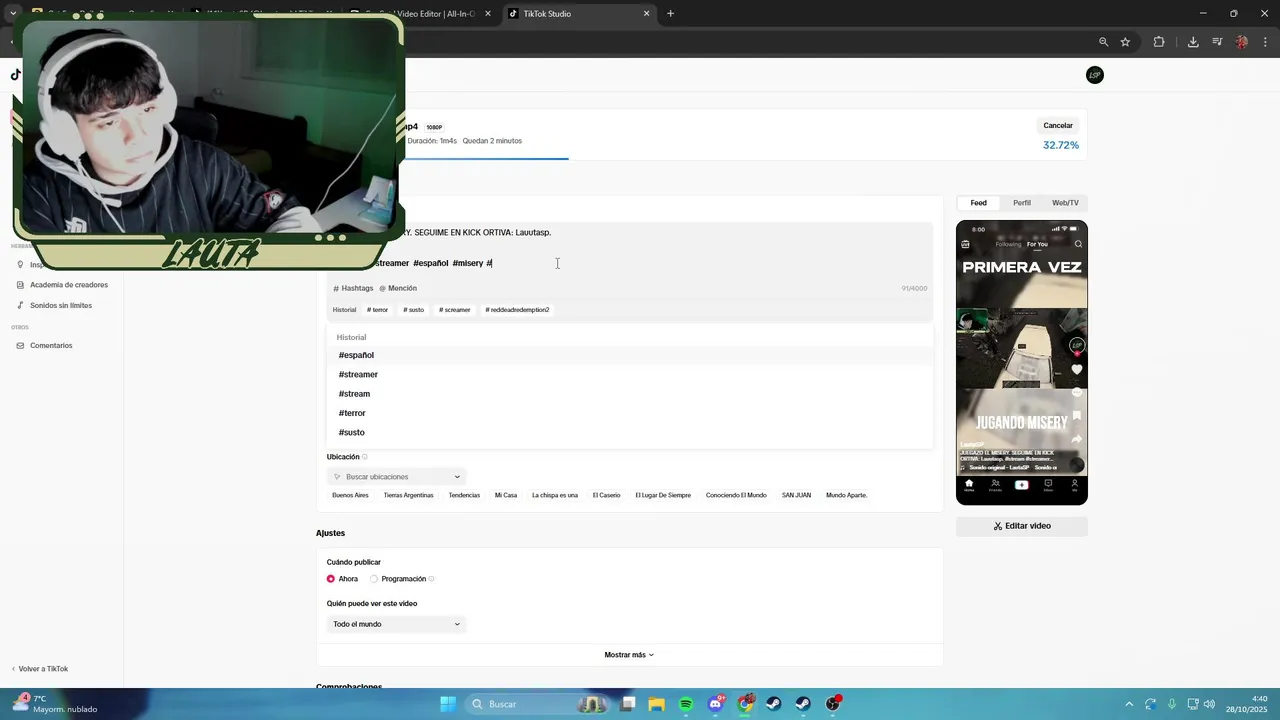
Task: Switch preview to Perfil tab
Action: click(1021, 203)
